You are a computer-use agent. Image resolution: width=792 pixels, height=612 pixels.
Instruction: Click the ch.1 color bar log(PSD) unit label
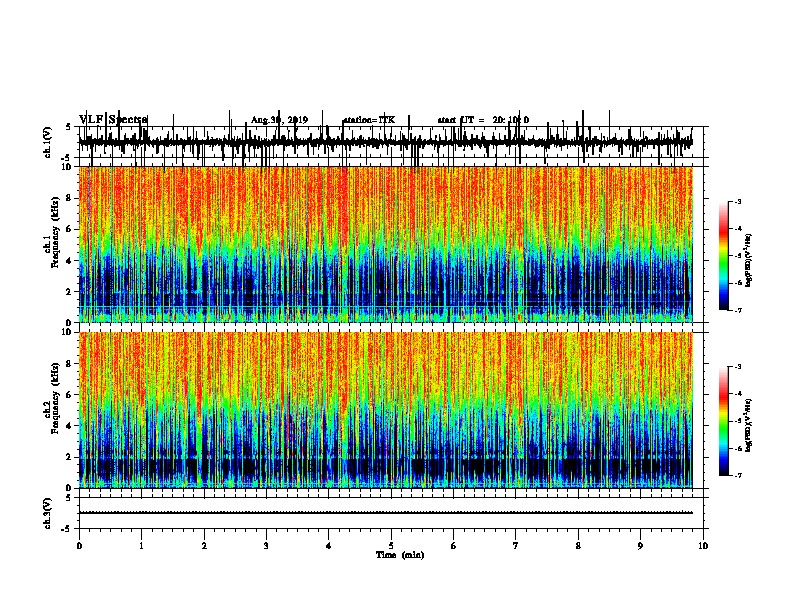tap(748, 260)
